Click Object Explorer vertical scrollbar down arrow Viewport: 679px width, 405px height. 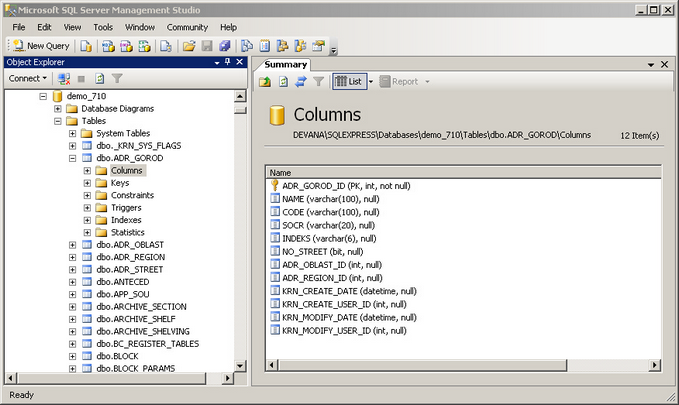tap(240, 366)
